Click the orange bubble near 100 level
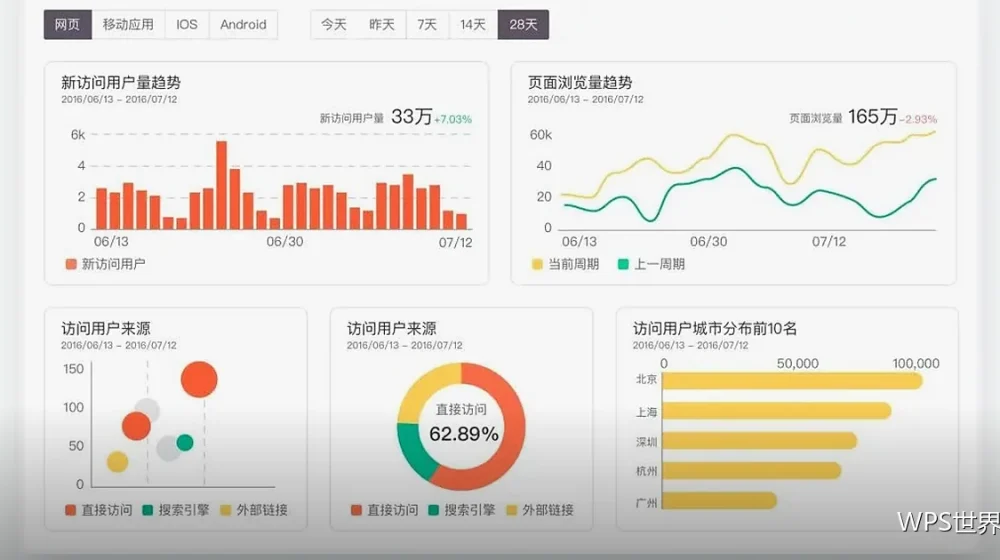 point(136,426)
